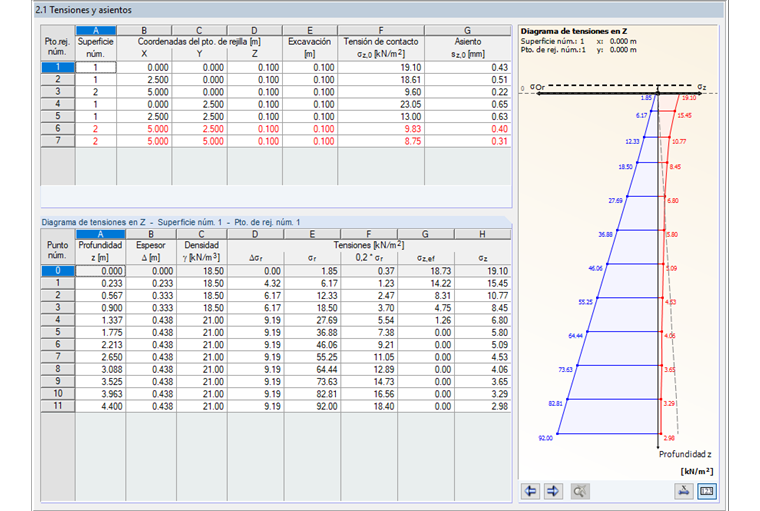This screenshot has height=511, width=760.
Task: Go to next grid point with right arrow
Action: (x=553, y=491)
